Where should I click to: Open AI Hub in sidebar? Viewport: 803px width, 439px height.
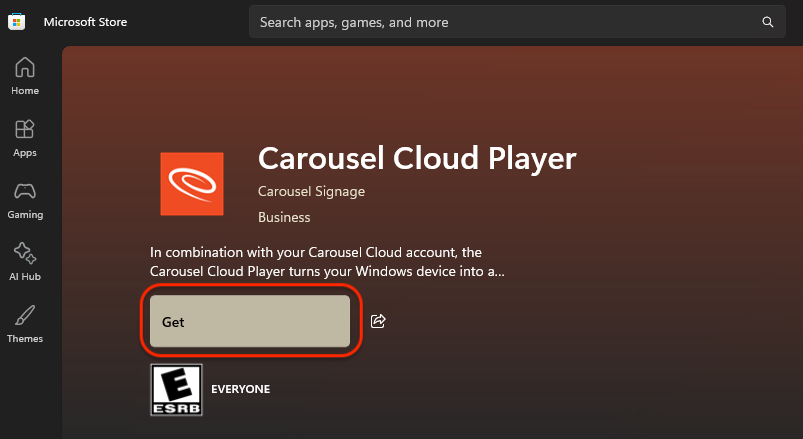point(25,262)
